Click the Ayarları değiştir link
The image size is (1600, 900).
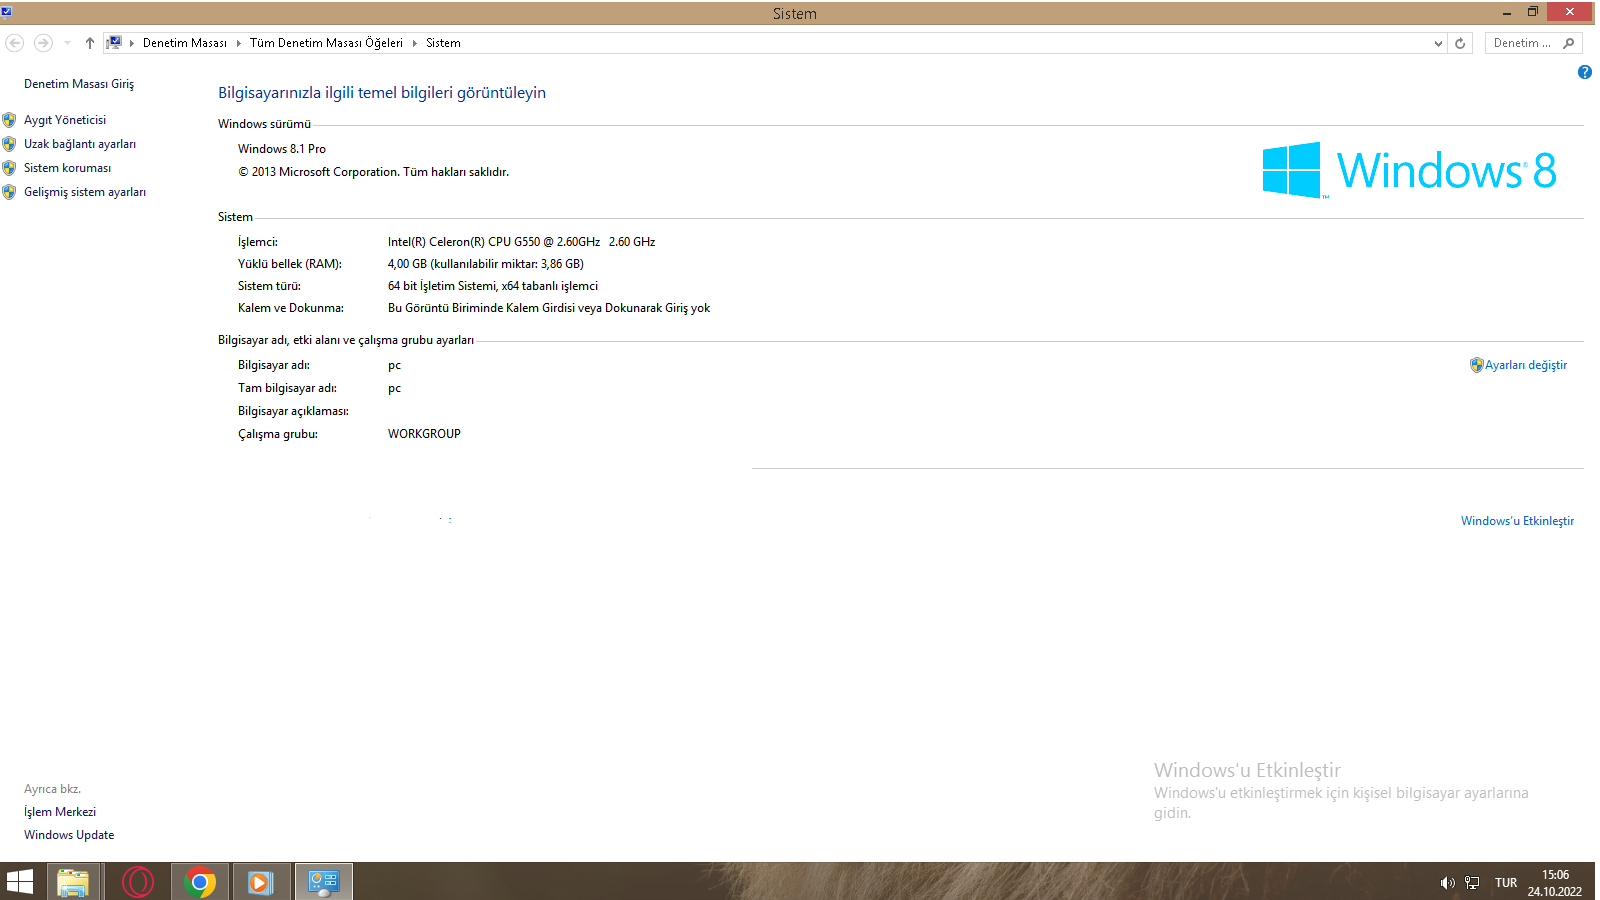1526,365
